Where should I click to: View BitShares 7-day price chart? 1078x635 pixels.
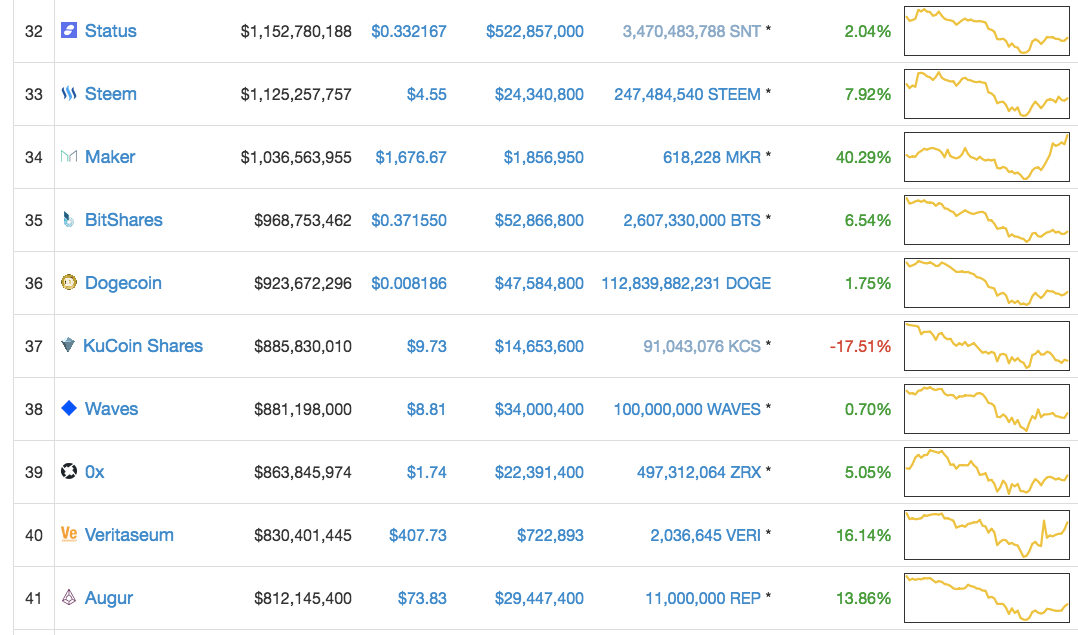pyautogui.click(x=987, y=220)
